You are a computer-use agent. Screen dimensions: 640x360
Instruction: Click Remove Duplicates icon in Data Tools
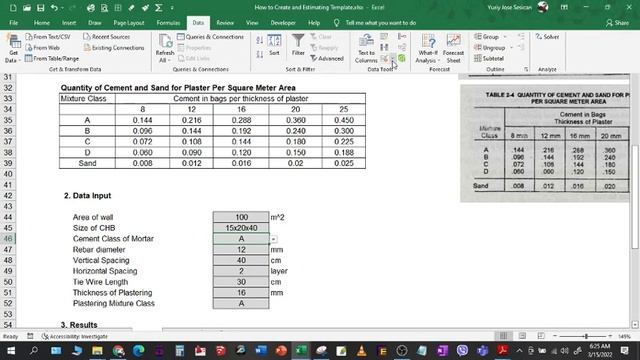point(384,48)
